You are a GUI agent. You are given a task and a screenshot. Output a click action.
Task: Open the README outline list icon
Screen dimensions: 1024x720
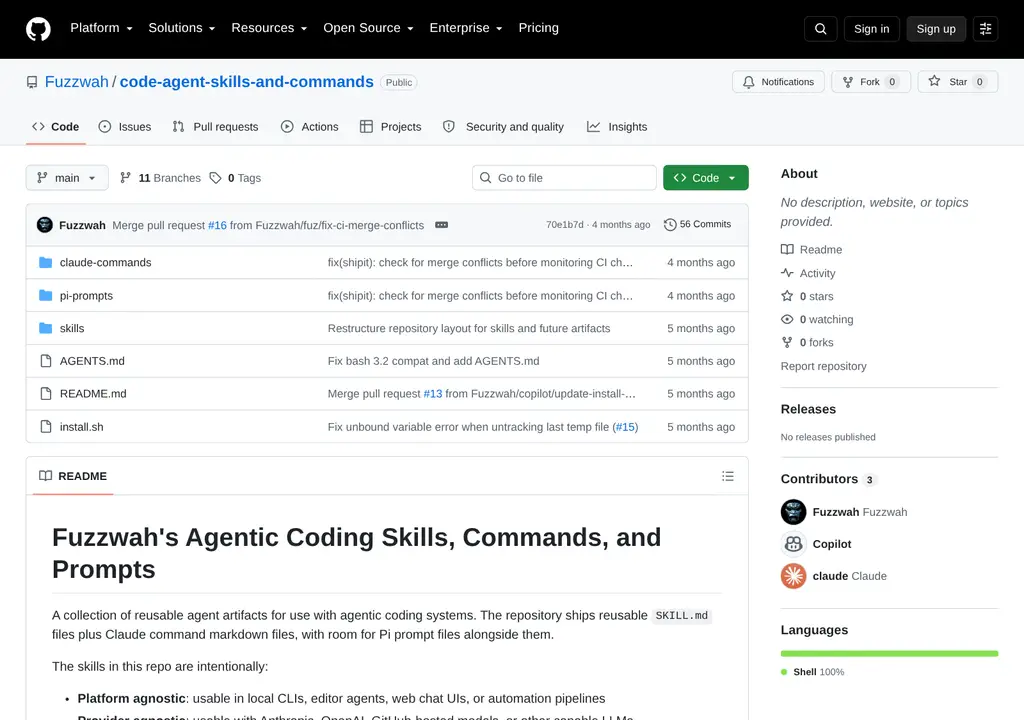[x=728, y=476]
